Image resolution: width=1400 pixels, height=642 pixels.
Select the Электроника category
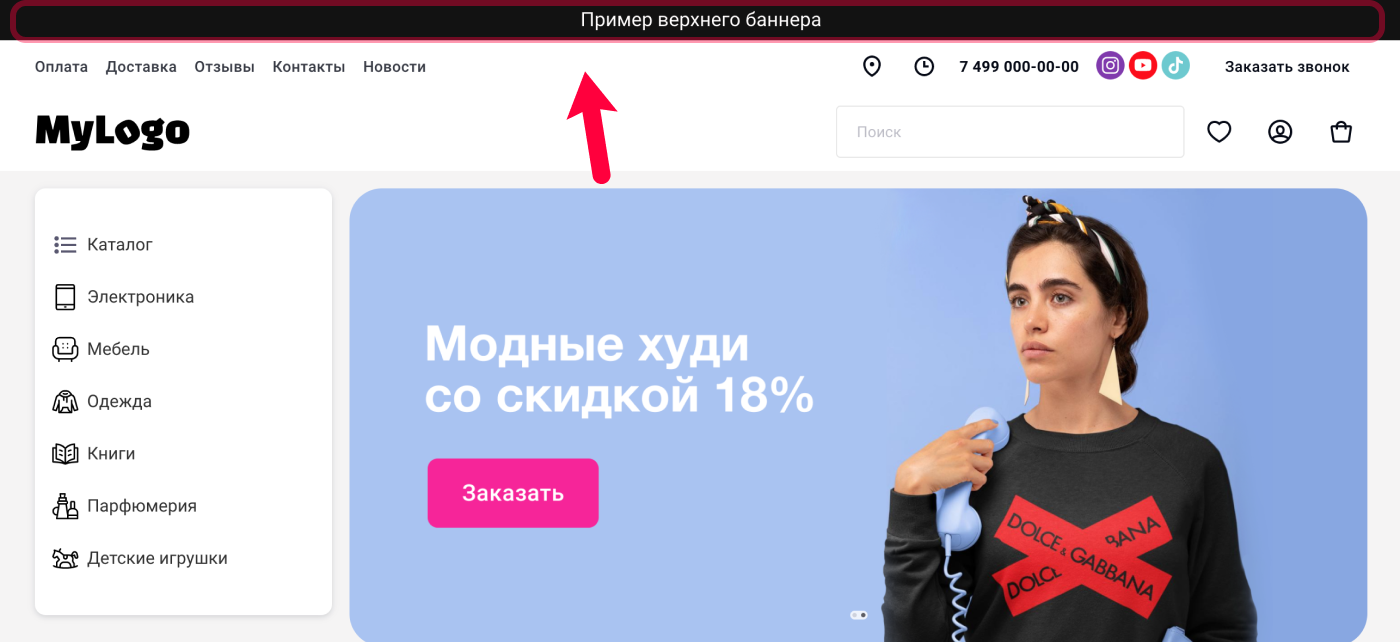pos(123,297)
